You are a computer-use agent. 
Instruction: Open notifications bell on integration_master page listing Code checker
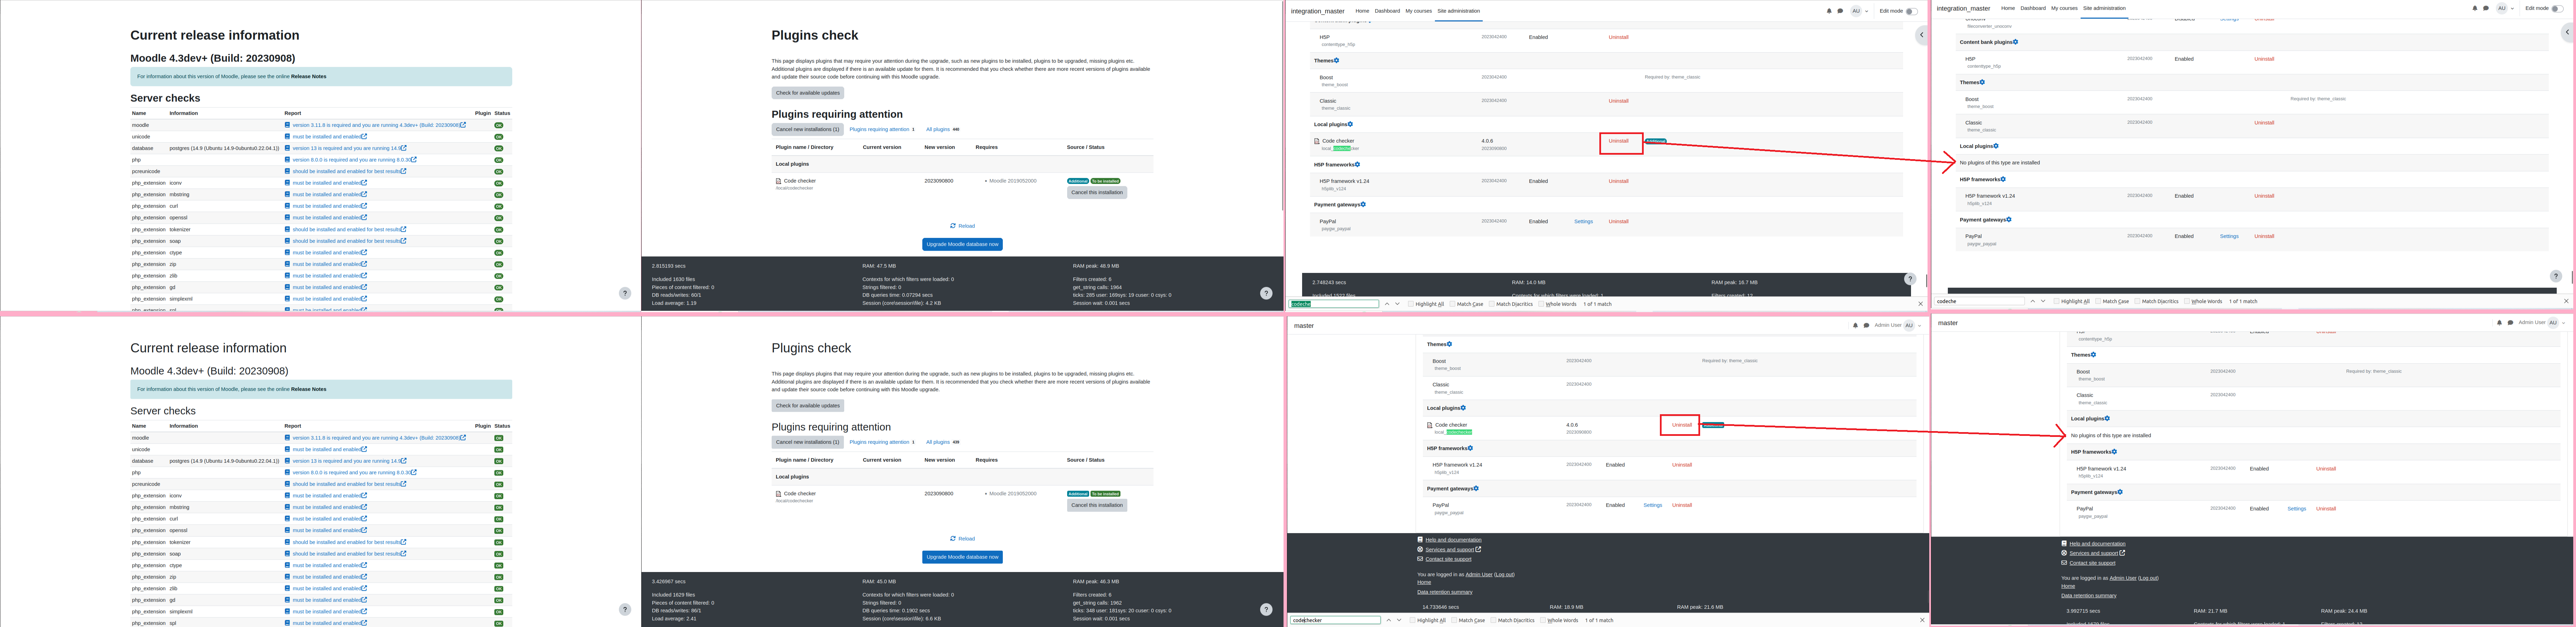[1829, 11]
